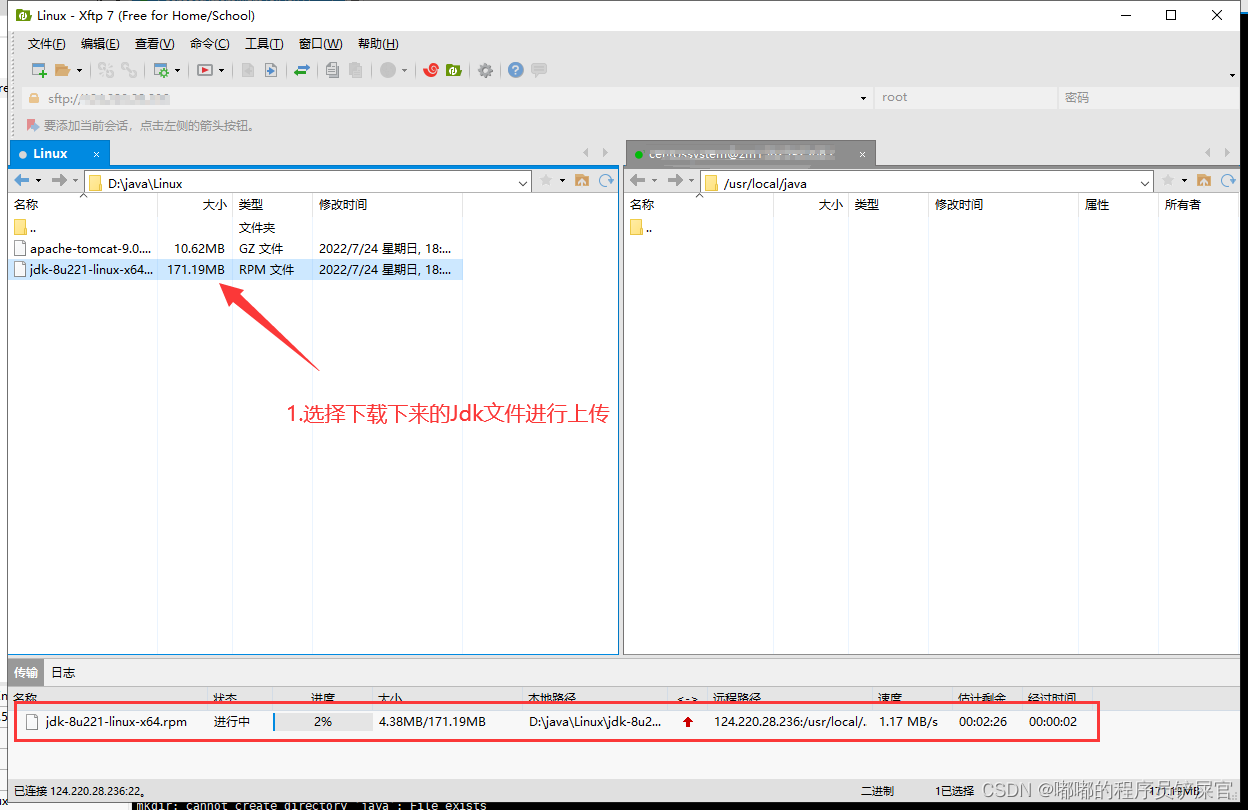Open the 编辑(E) menu
1248x810 pixels.
click(x=100, y=44)
